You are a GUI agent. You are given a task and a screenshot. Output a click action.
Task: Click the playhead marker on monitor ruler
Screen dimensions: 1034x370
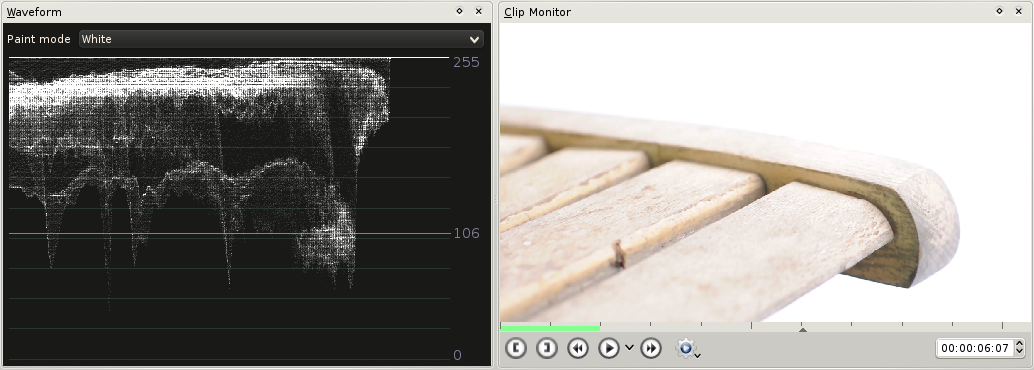pos(803,328)
